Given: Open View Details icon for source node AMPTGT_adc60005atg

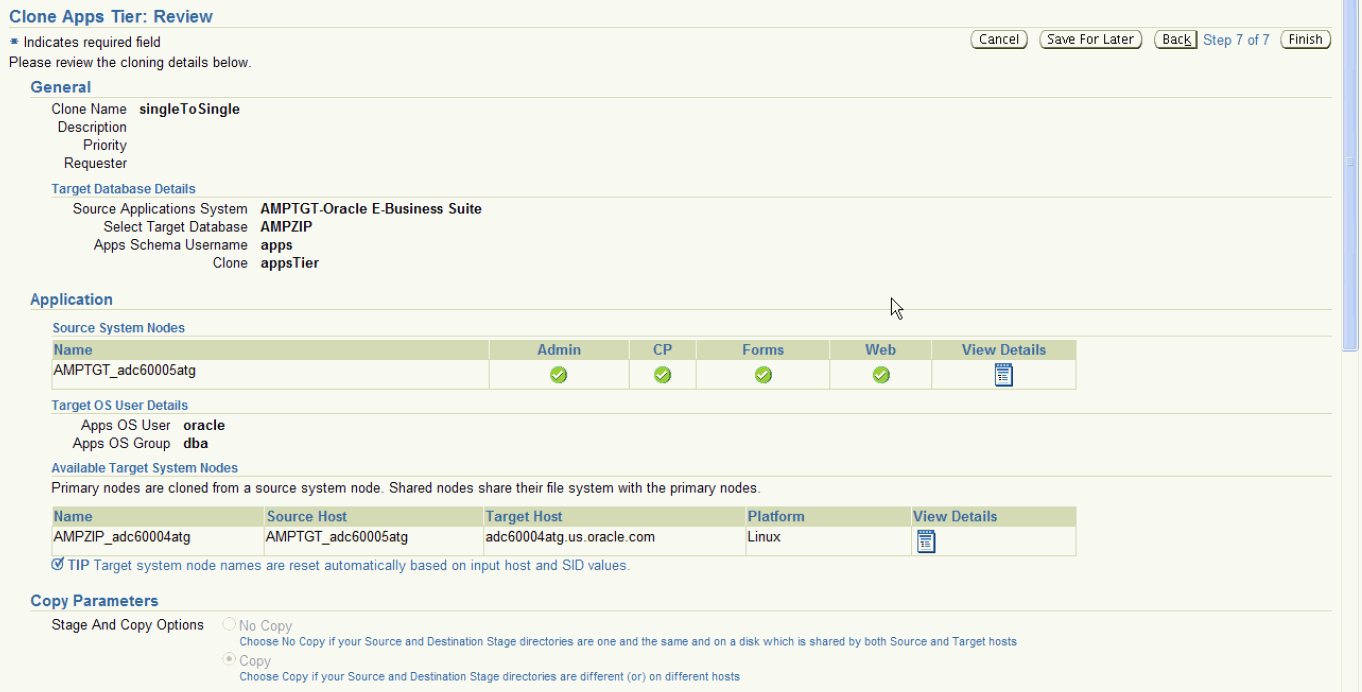Looking at the screenshot, I should (x=1004, y=375).
